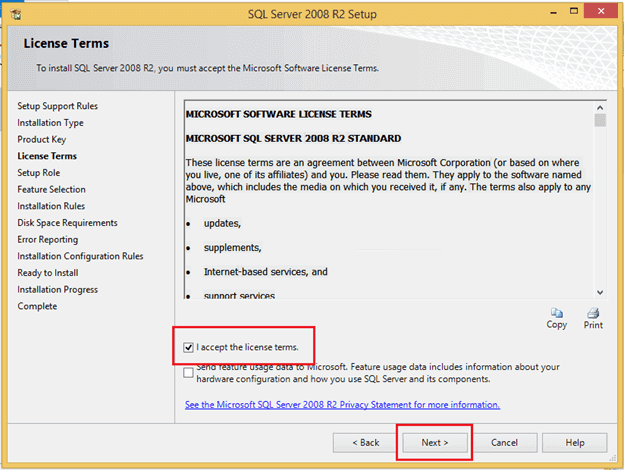Click the license text scrollbar down arrow
This screenshot has width=624, height=470.
tap(600, 291)
